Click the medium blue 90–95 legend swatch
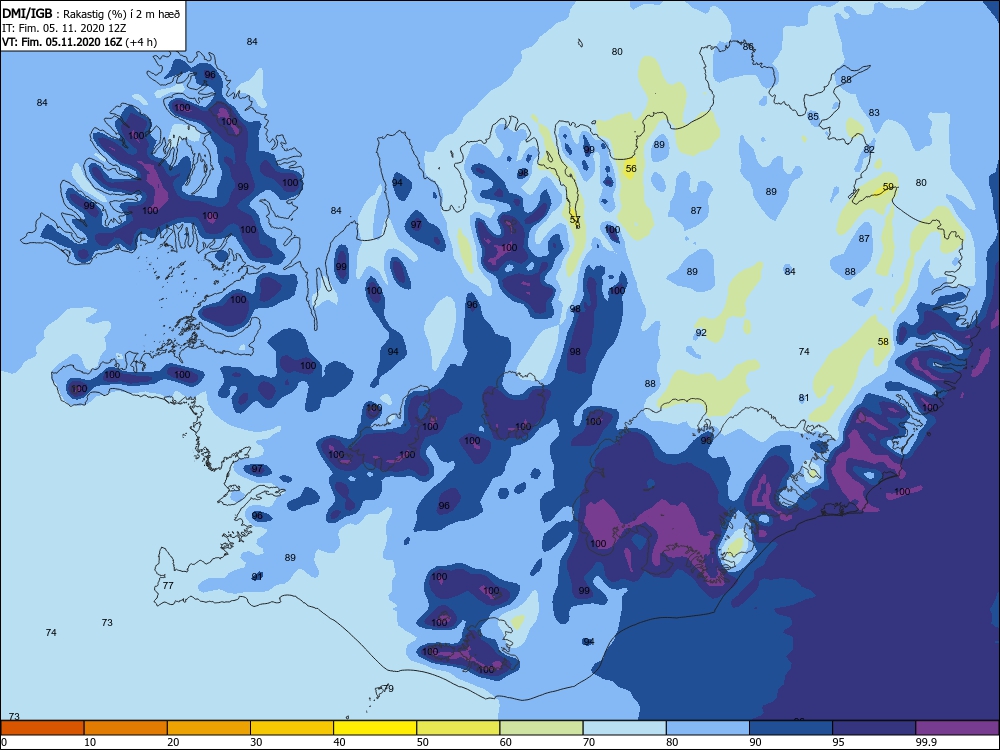Viewport: 1000px width, 750px height. coord(791,728)
